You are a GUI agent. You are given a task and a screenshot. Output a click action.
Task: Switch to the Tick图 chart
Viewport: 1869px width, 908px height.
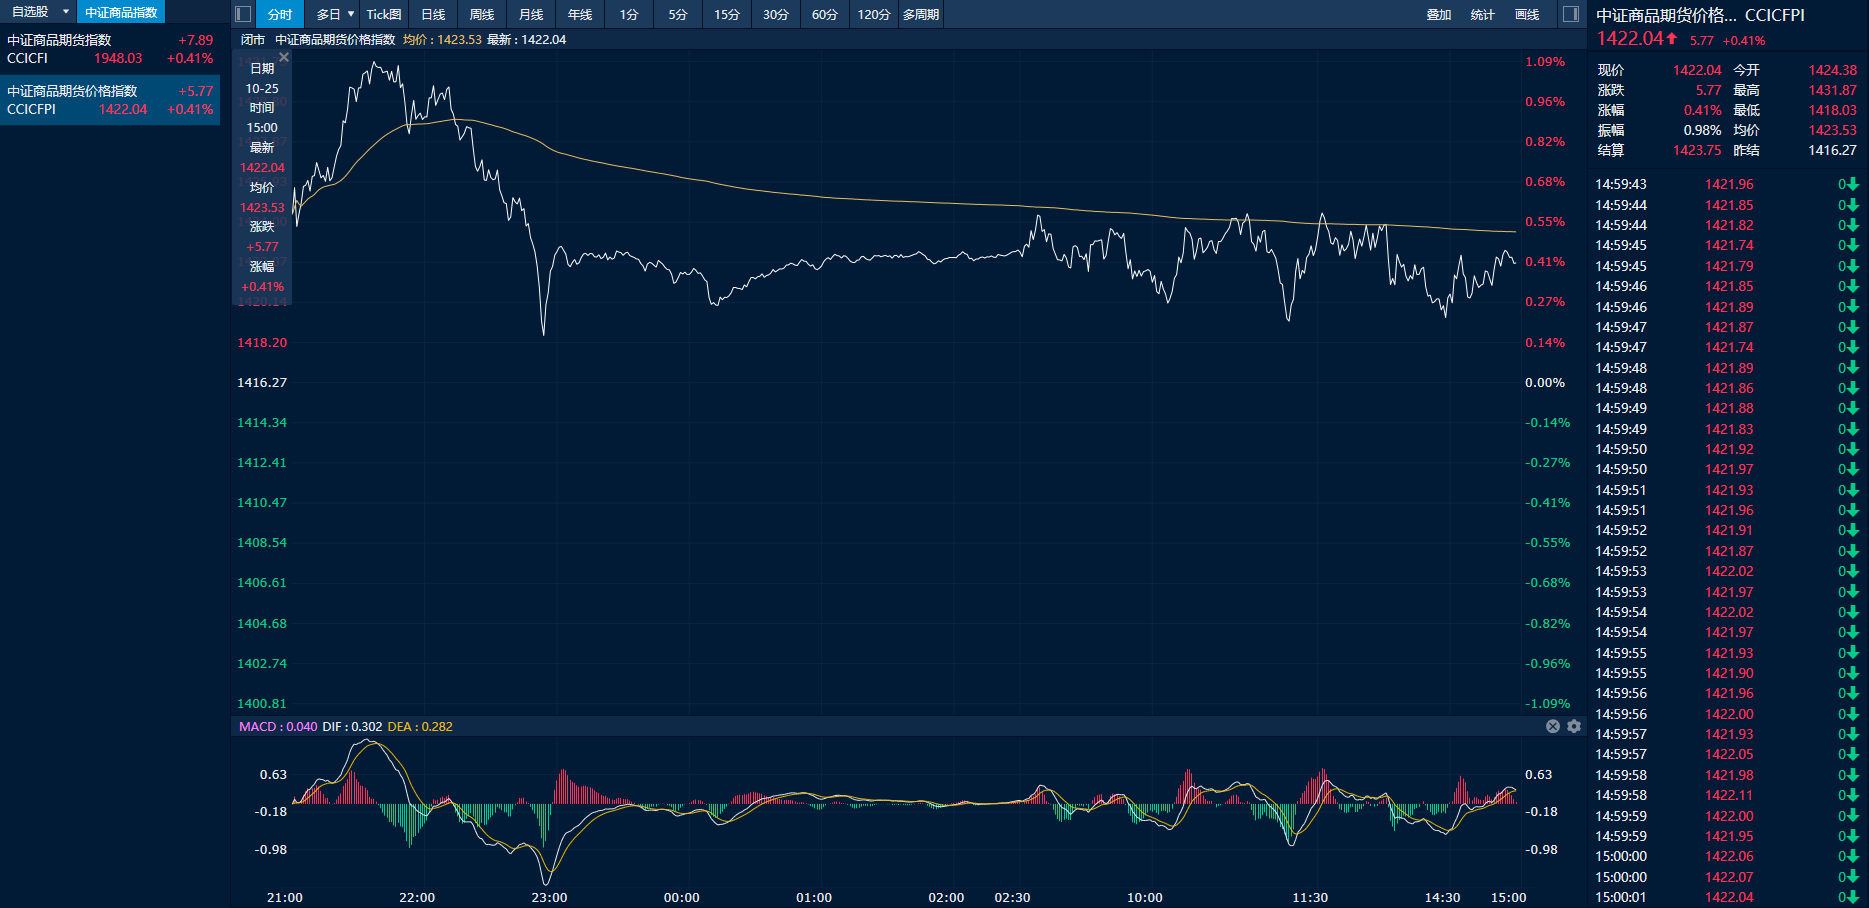(x=384, y=14)
